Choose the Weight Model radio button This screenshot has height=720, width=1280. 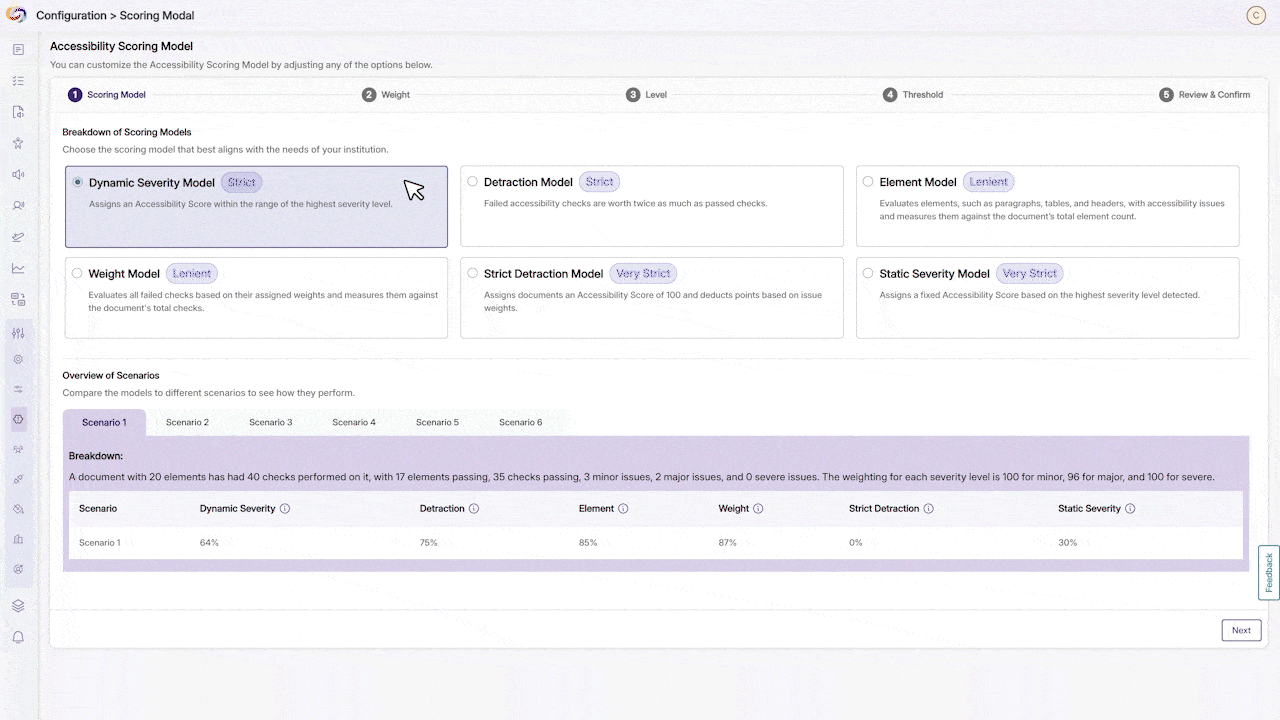tap(77, 273)
